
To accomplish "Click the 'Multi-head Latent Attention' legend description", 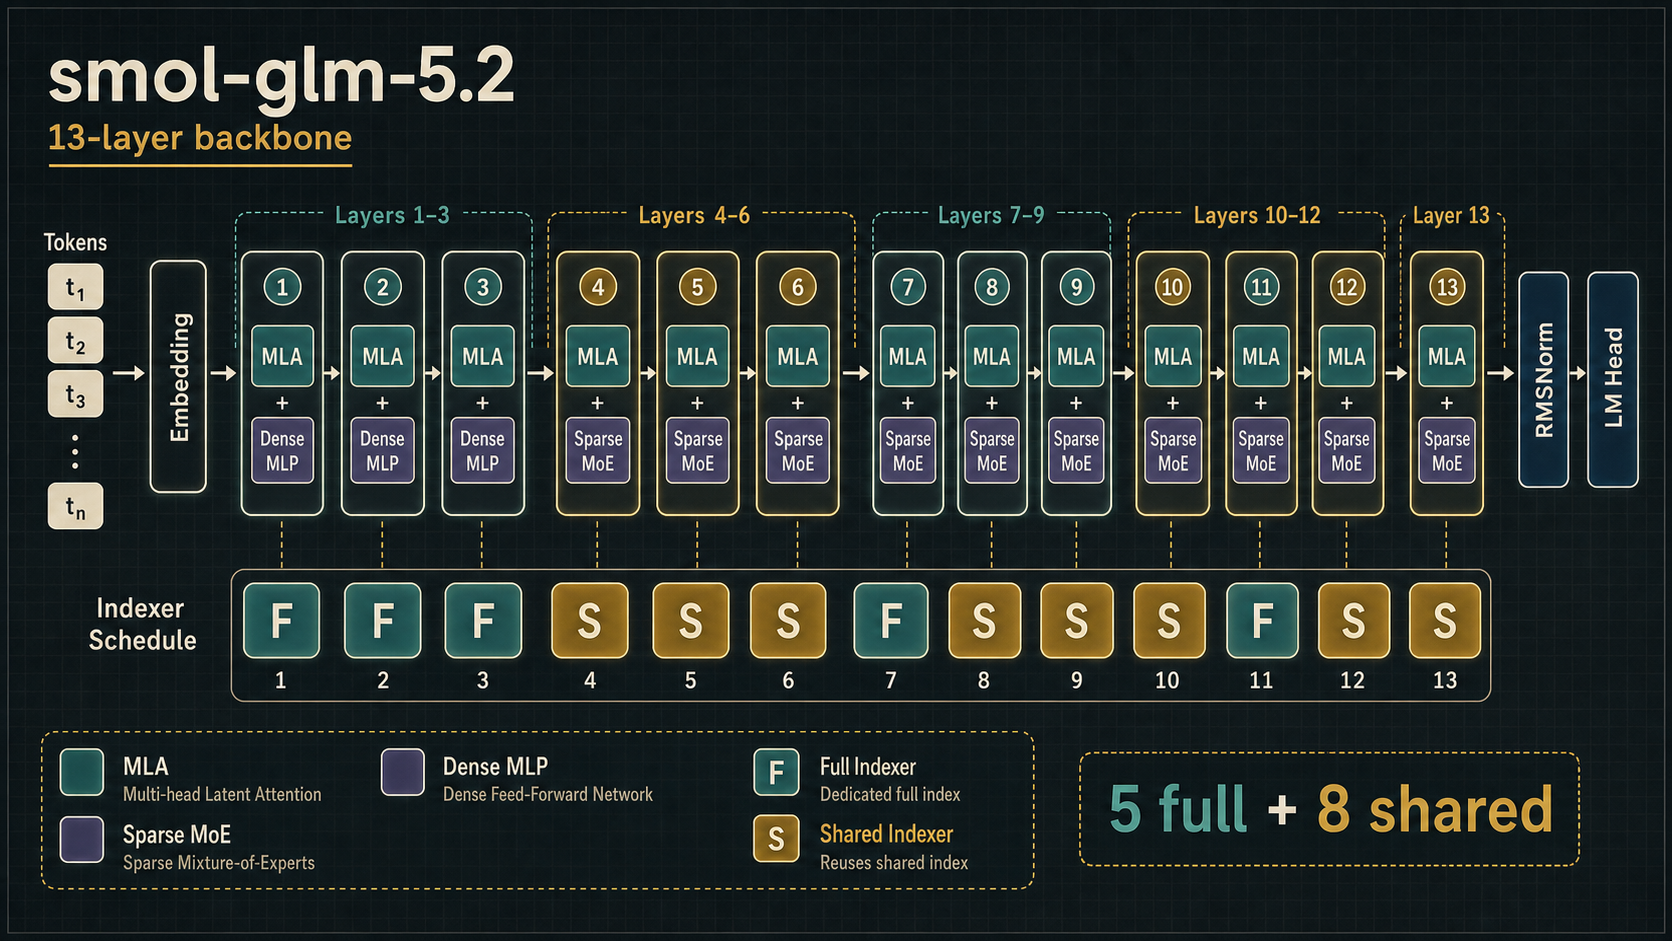I will click(x=222, y=794).
